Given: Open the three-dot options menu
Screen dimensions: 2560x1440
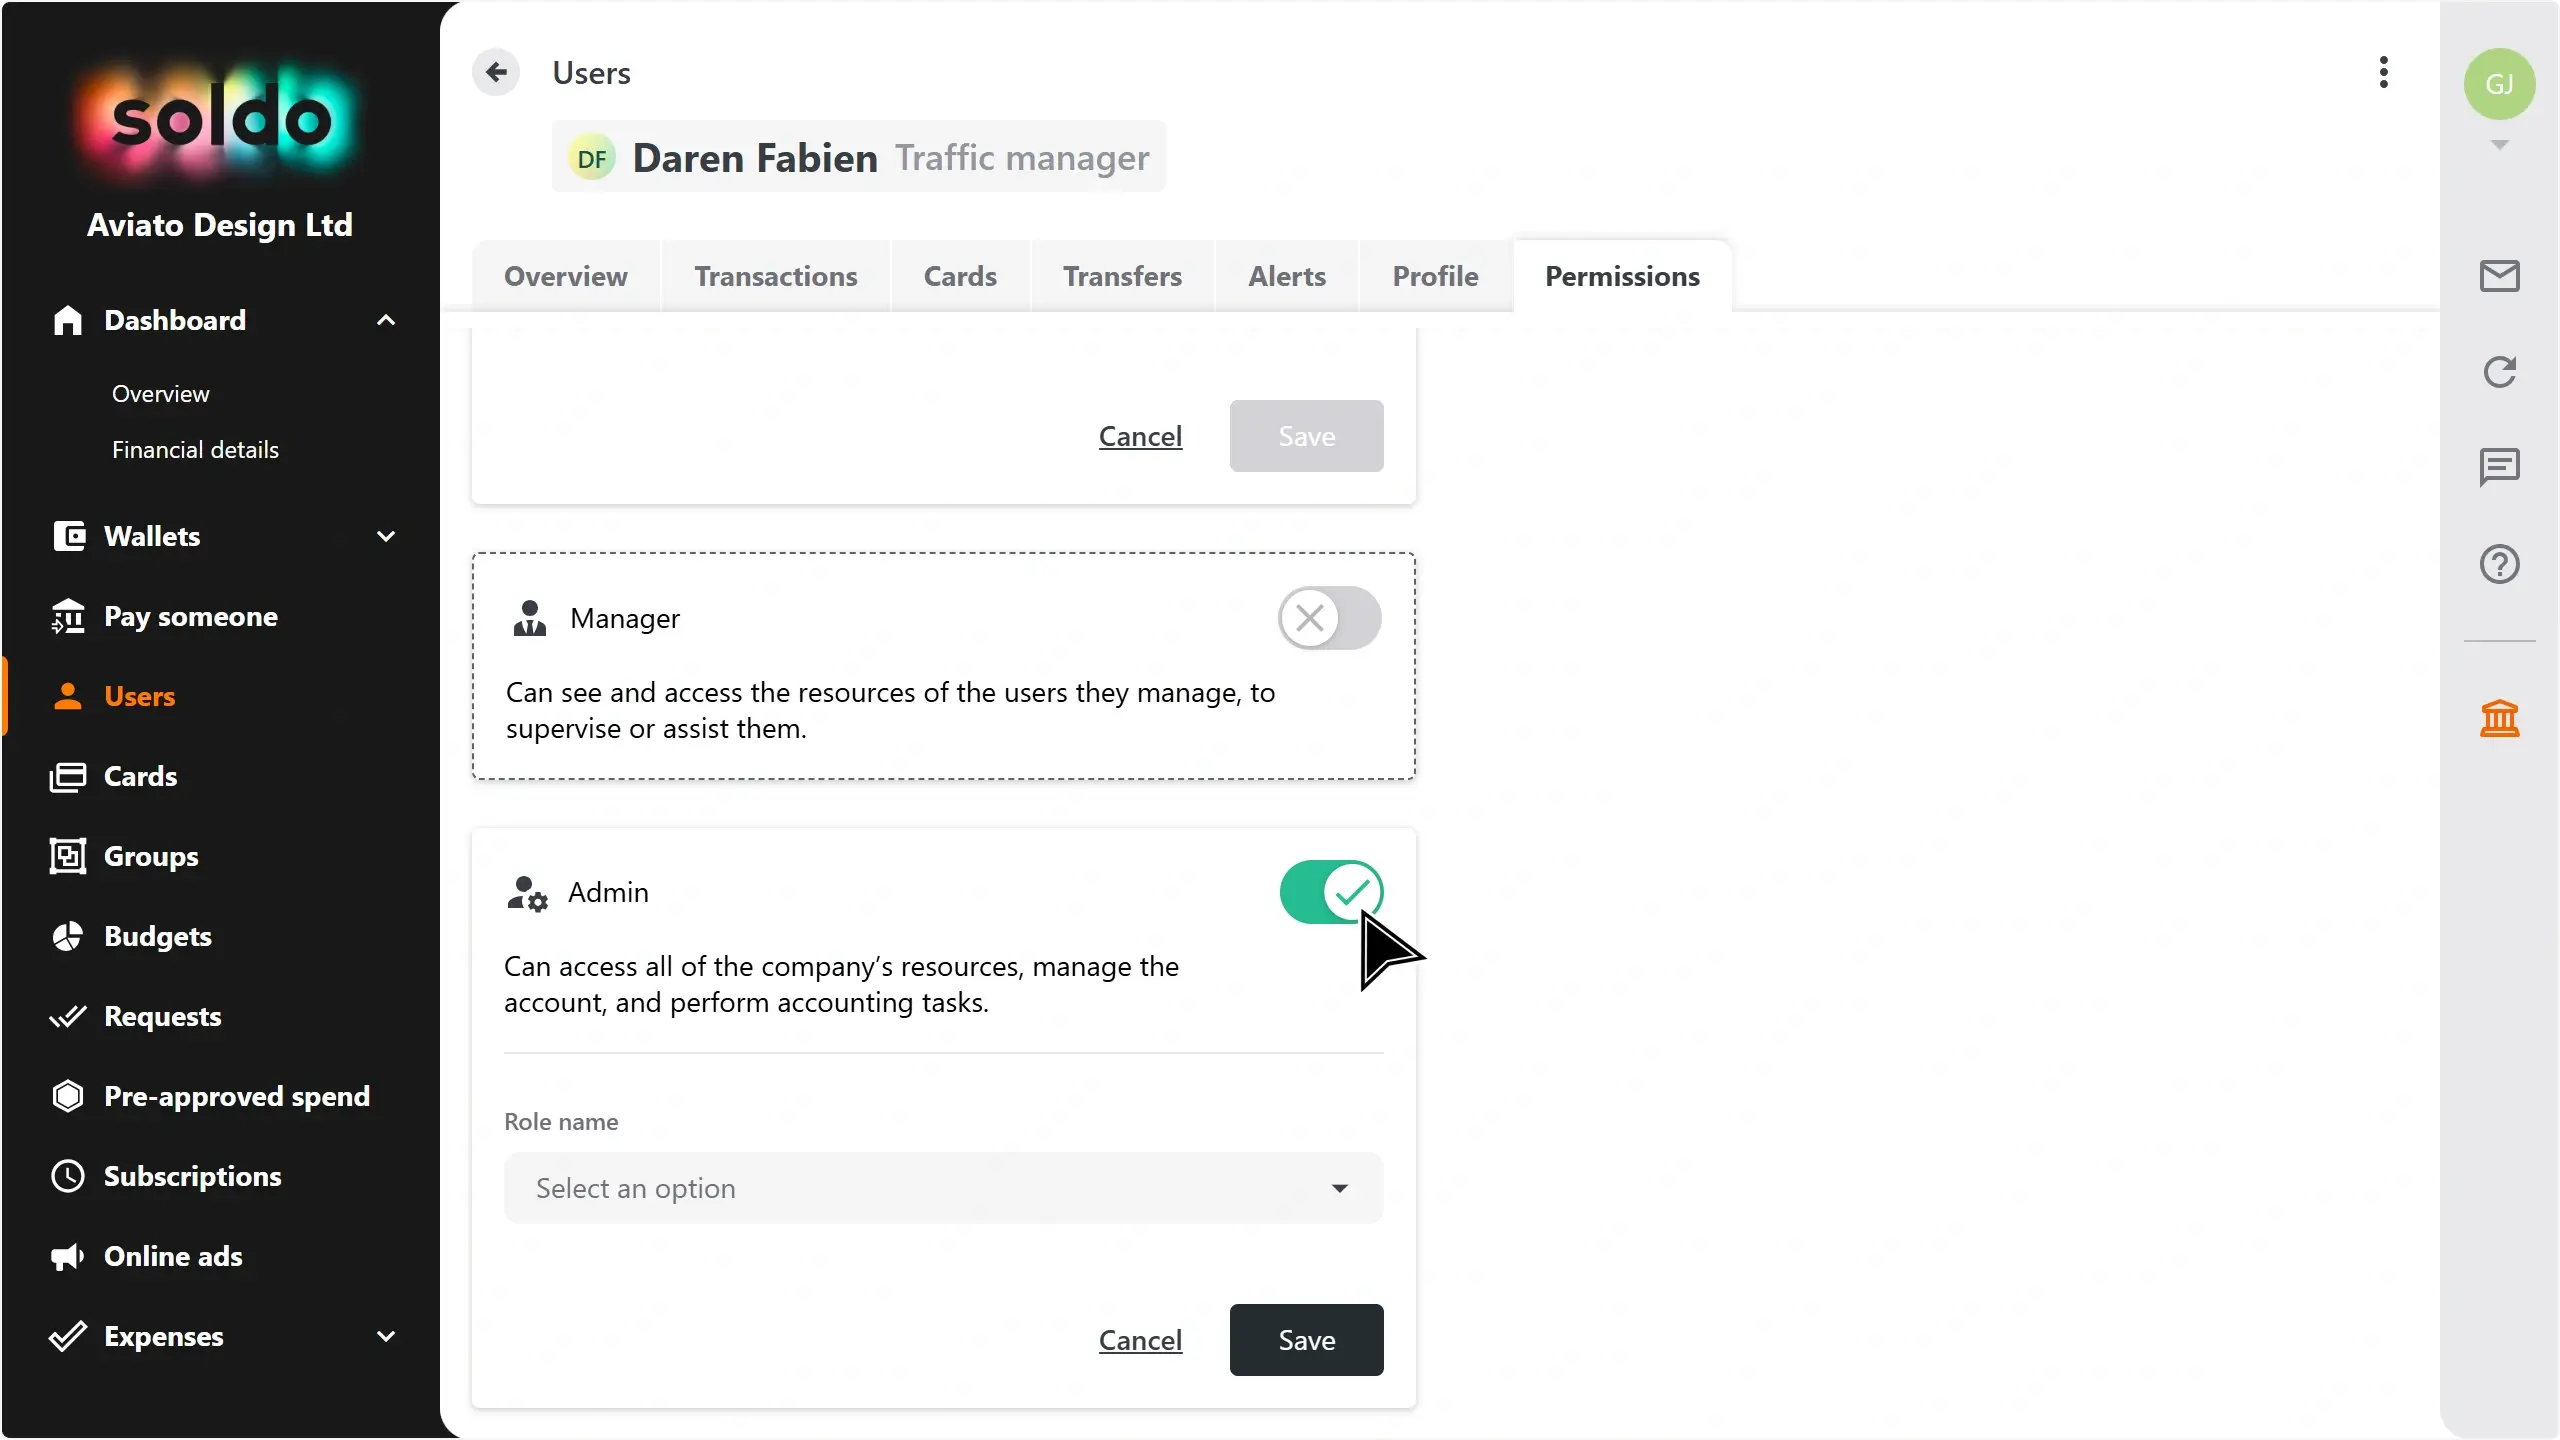Looking at the screenshot, I should click(x=2384, y=72).
